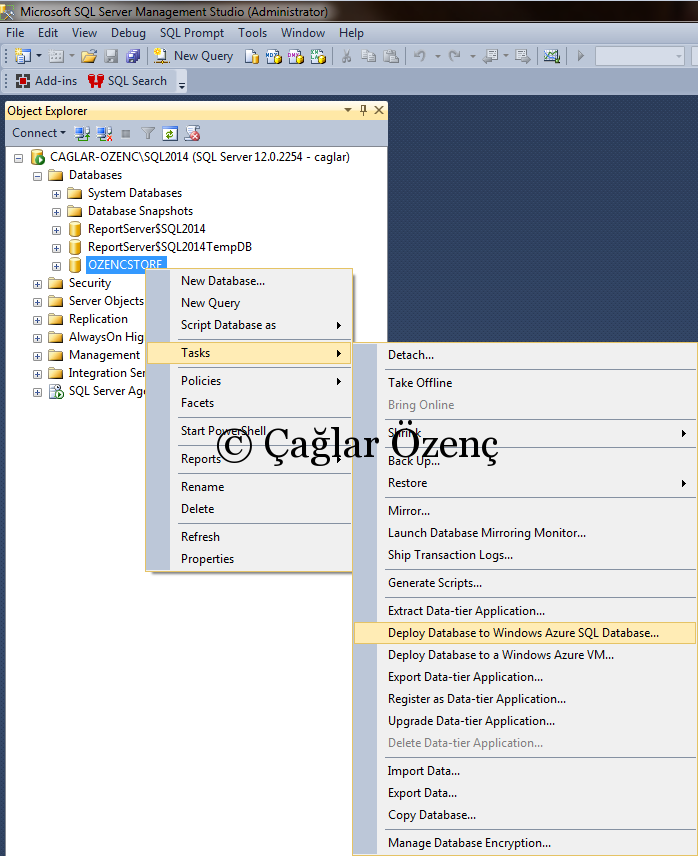
Task: Close the Object Explorer panel
Action: click(378, 110)
